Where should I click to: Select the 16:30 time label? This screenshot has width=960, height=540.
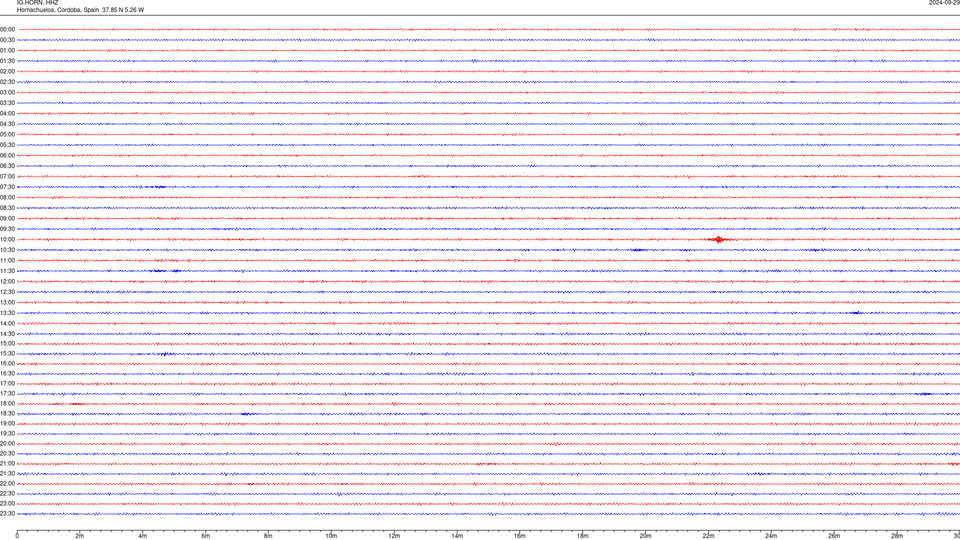click(x=7, y=374)
